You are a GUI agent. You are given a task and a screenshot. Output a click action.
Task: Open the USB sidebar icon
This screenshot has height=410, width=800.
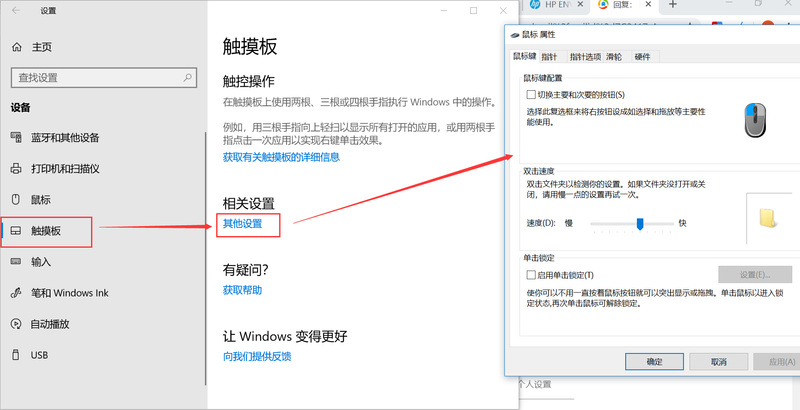click(15, 355)
